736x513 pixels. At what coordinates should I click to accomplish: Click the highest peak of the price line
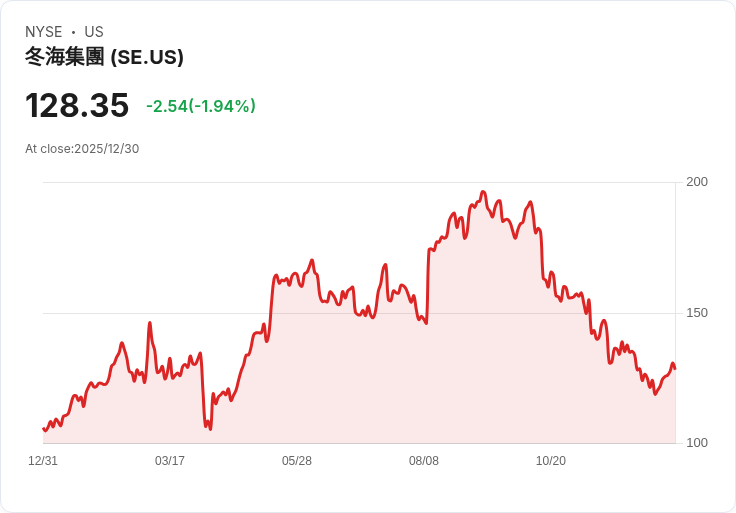(483, 192)
